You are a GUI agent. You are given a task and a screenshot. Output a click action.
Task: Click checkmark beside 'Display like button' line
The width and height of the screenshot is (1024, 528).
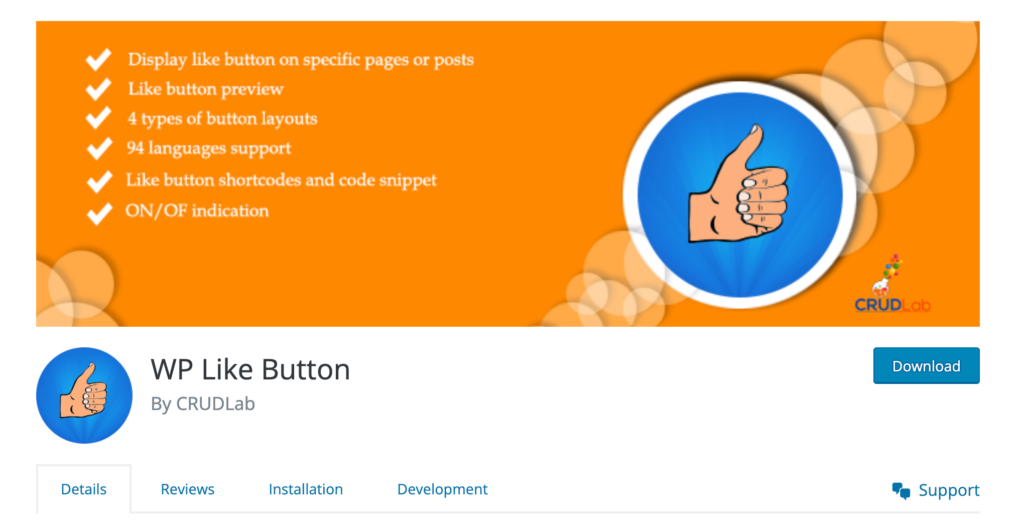pos(99,59)
